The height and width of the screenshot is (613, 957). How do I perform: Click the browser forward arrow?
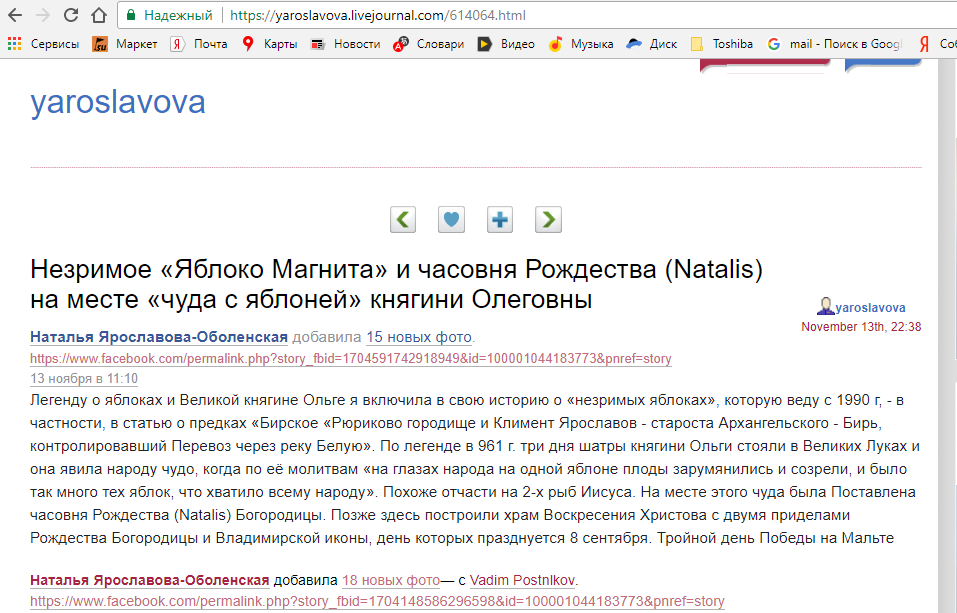tap(43, 15)
